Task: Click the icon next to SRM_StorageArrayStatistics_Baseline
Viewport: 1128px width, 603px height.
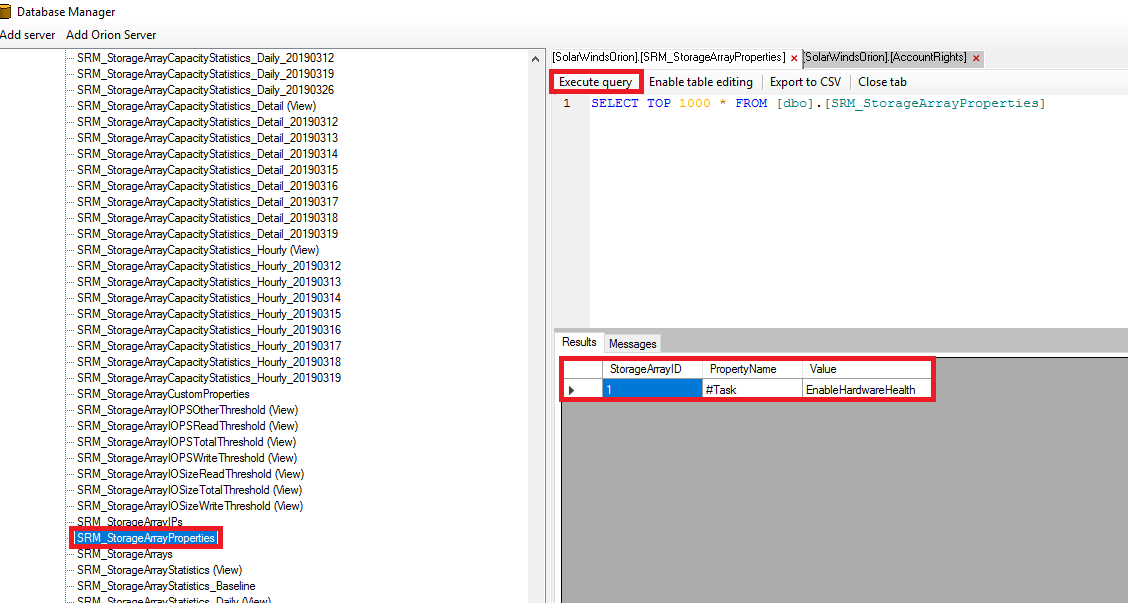Action: (x=68, y=585)
